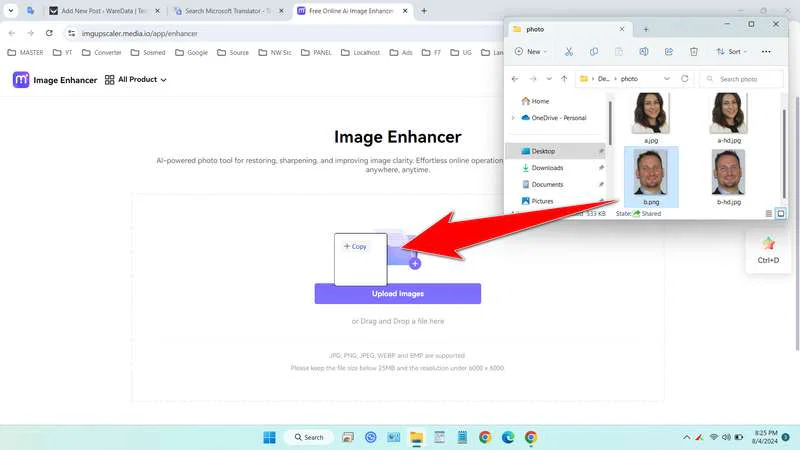
Task: Click the volume icon in system tray
Action: point(726,437)
